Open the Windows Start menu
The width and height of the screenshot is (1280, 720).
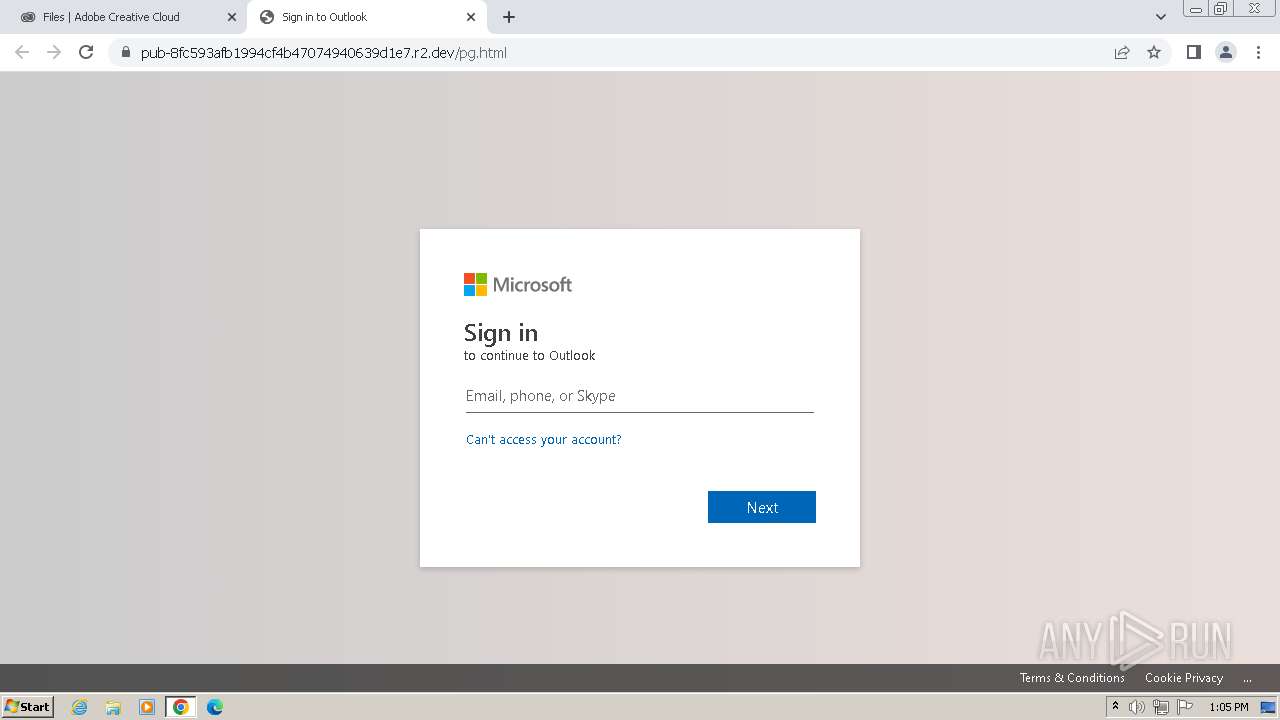pos(28,707)
